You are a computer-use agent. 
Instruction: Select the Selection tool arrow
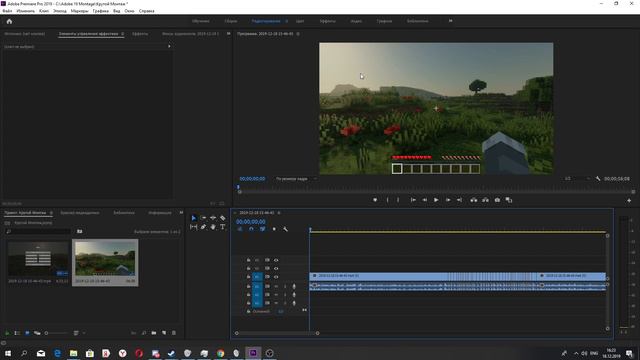click(x=193, y=218)
